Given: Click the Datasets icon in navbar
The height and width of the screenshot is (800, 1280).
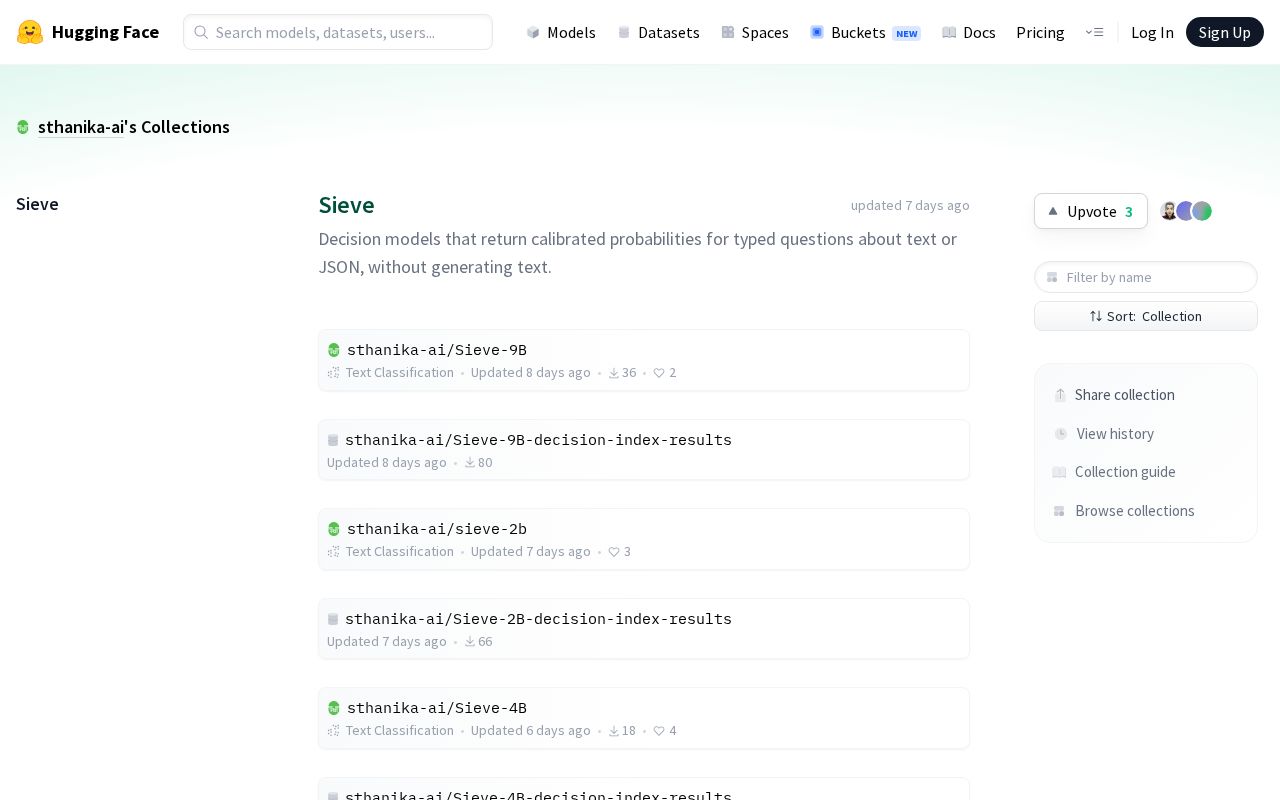Looking at the screenshot, I should (624, 32).
